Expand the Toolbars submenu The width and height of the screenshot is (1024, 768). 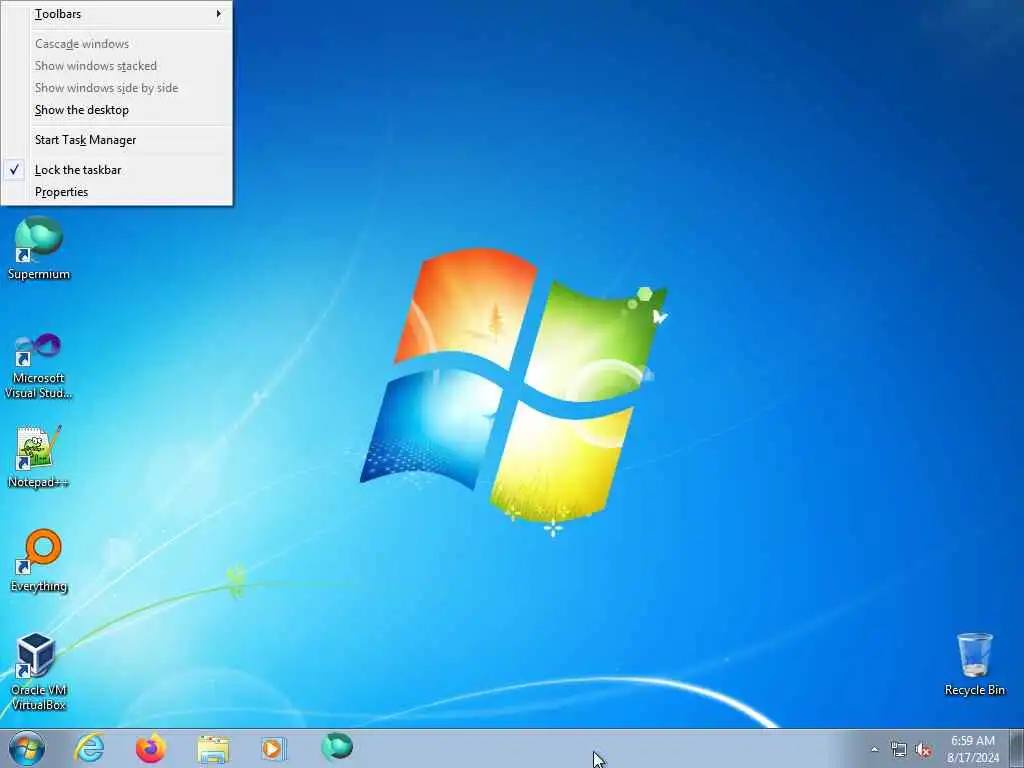point(117,14)
